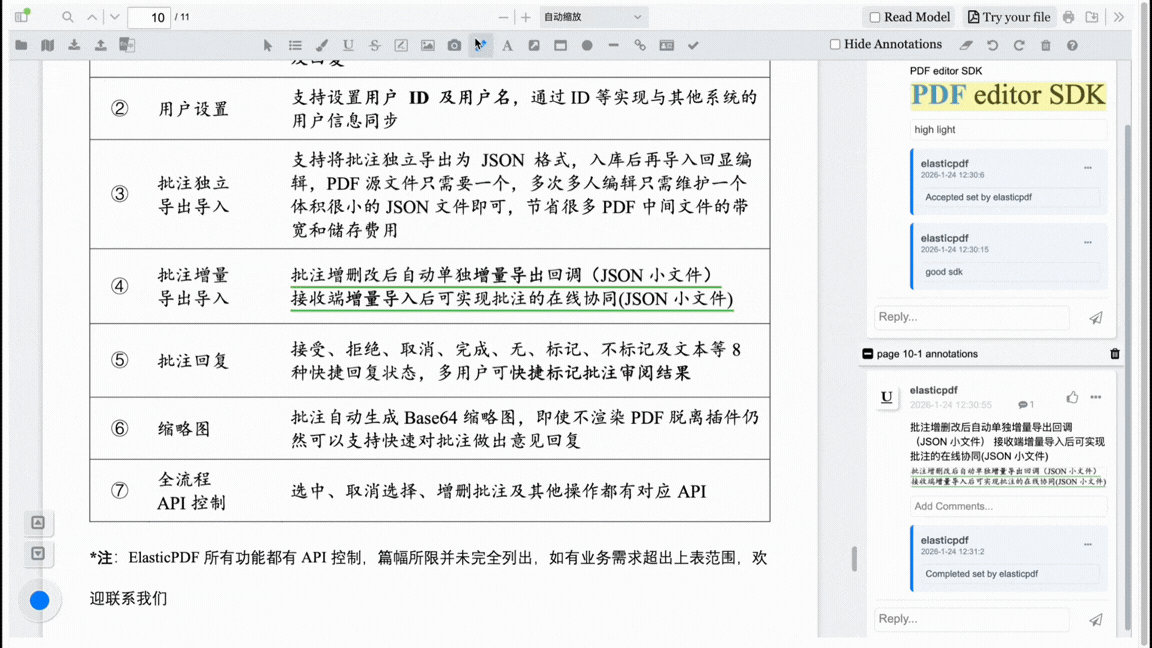Select the Text annotation tool
Screen dimensions: 1152x648
click(507, 44)
